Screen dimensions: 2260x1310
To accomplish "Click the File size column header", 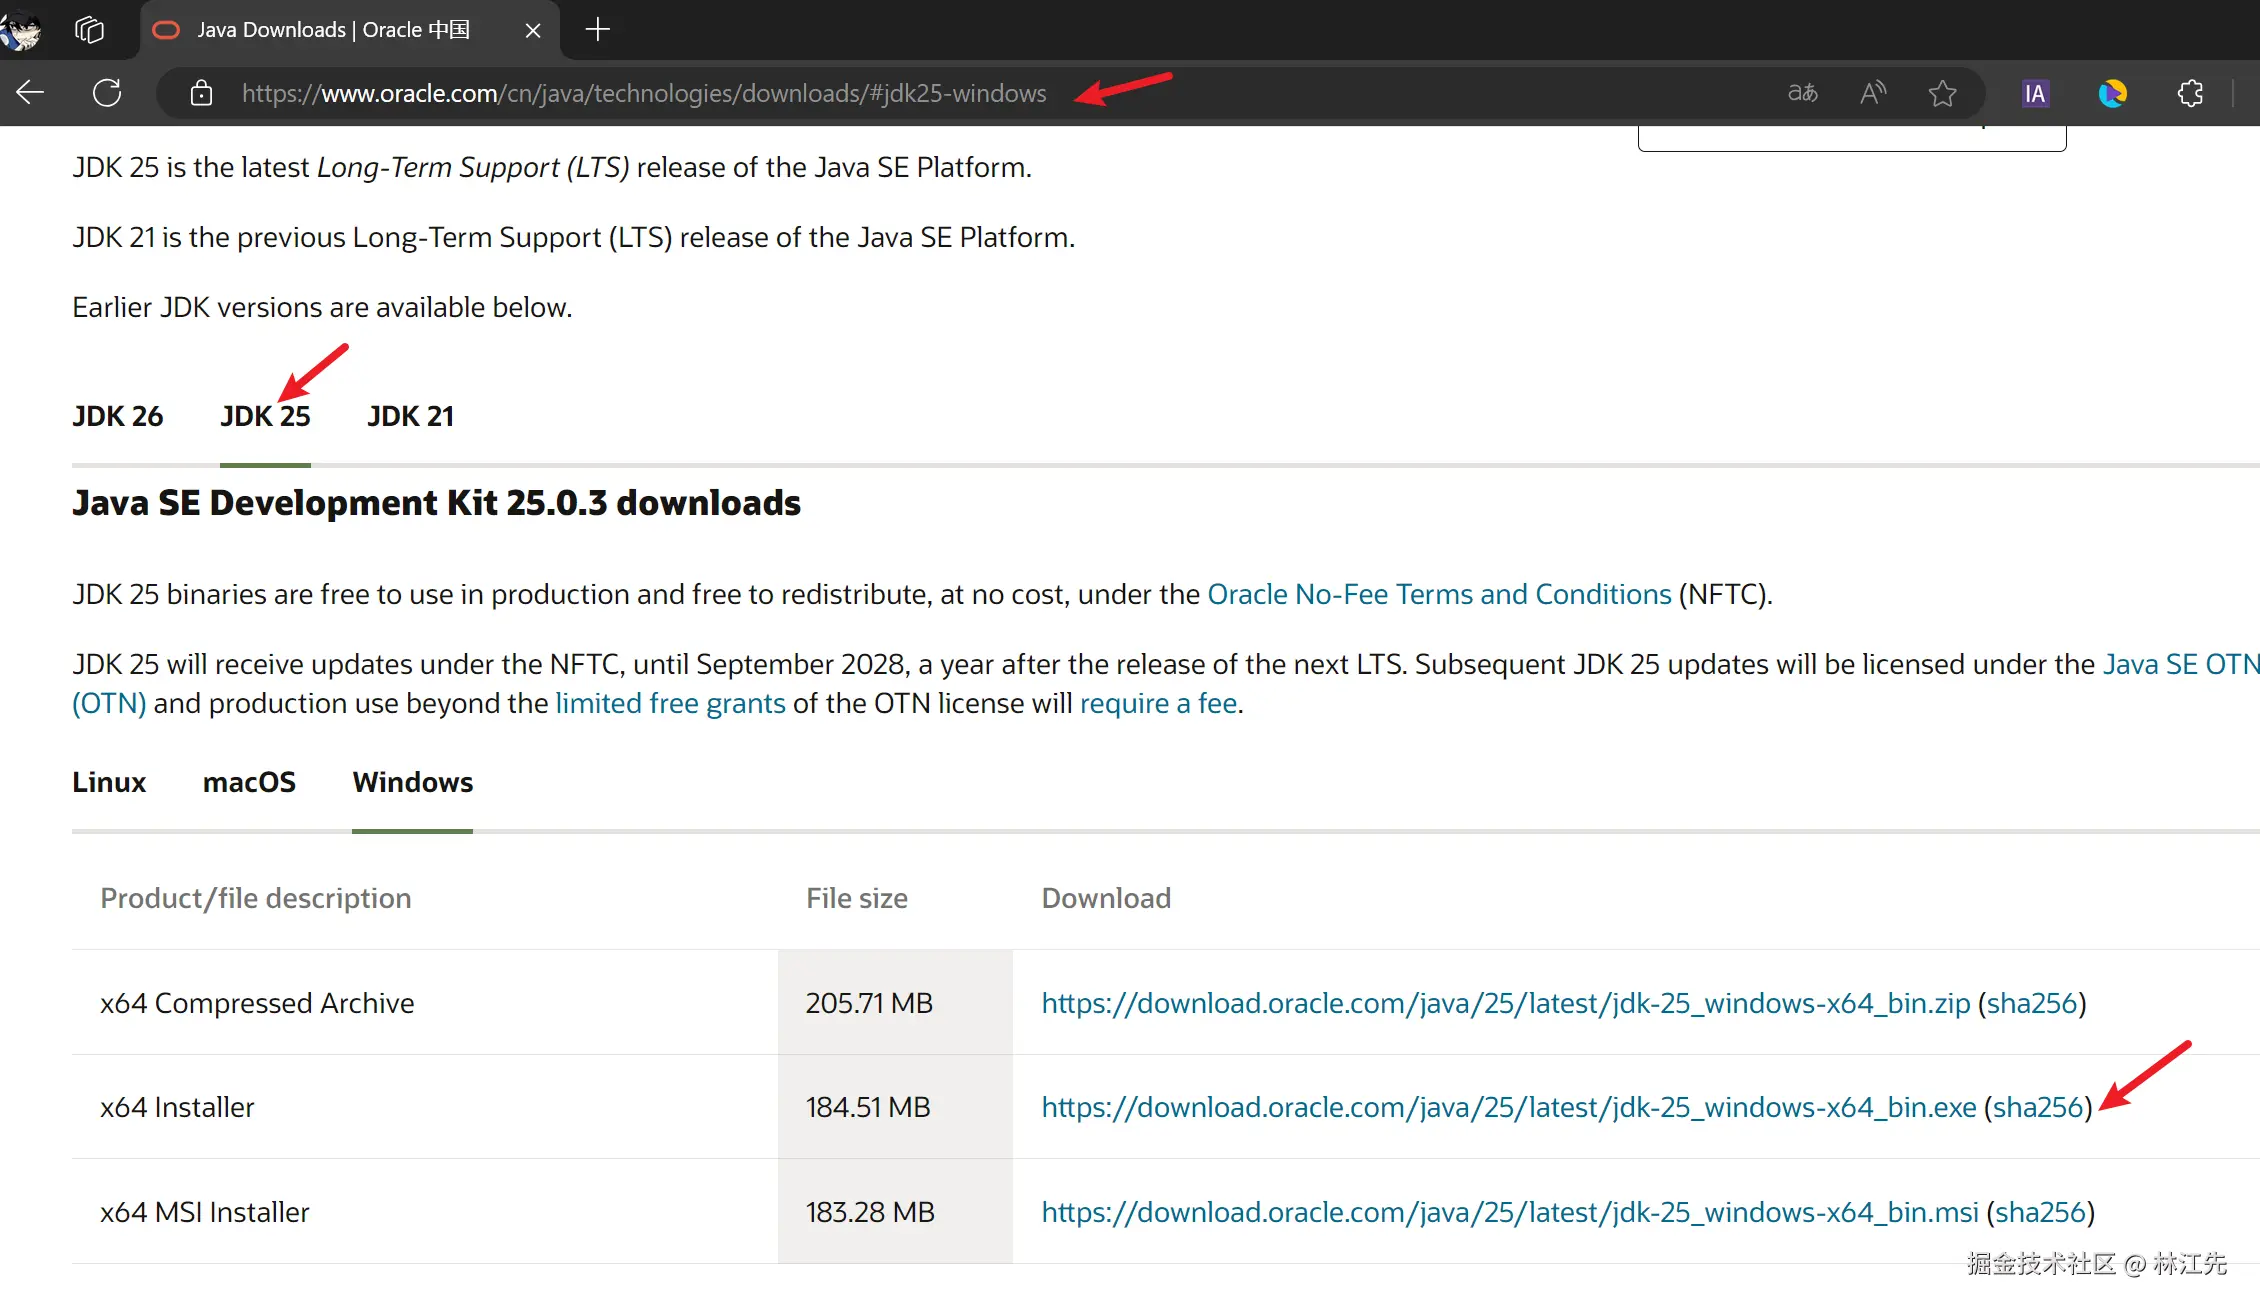I will tap(857, 898).
